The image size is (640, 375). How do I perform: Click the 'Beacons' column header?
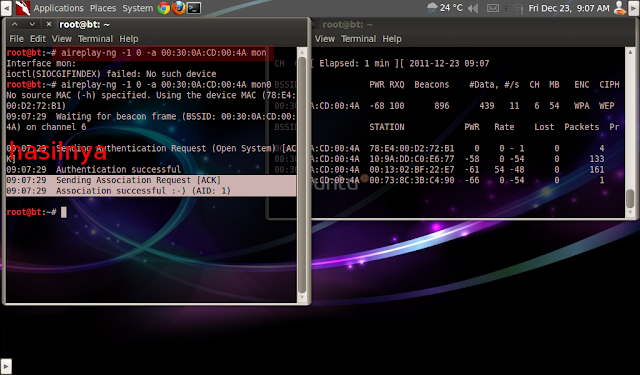pos(431,84)
